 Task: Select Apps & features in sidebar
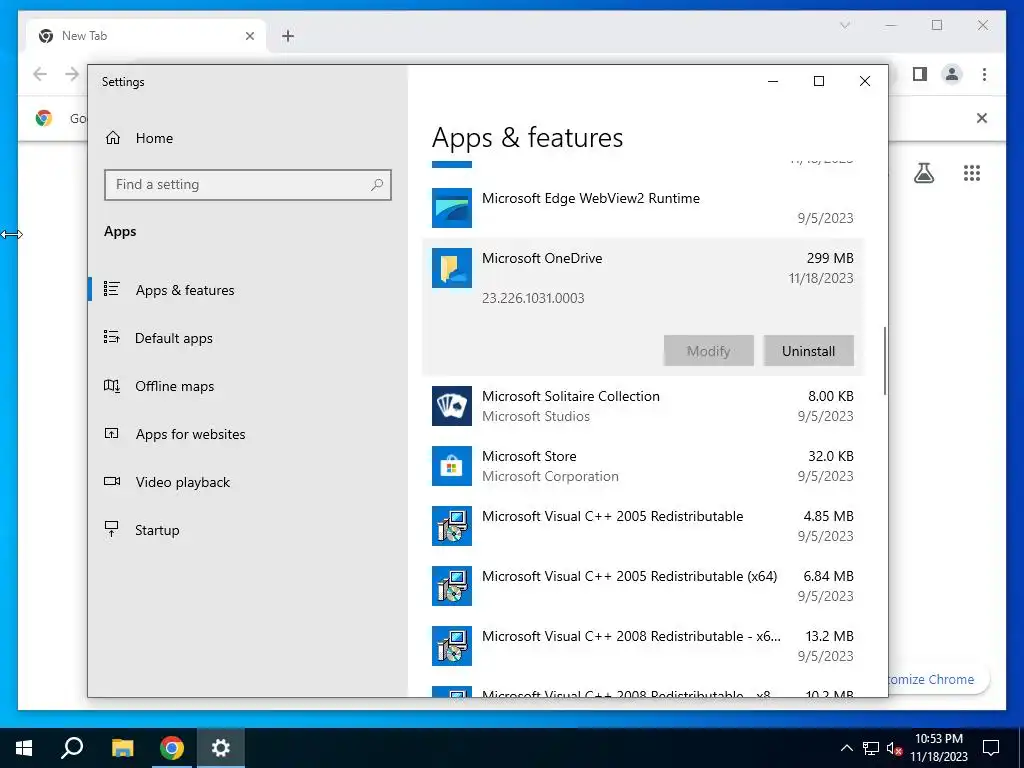pyautogui.click(x=248, y=289)
